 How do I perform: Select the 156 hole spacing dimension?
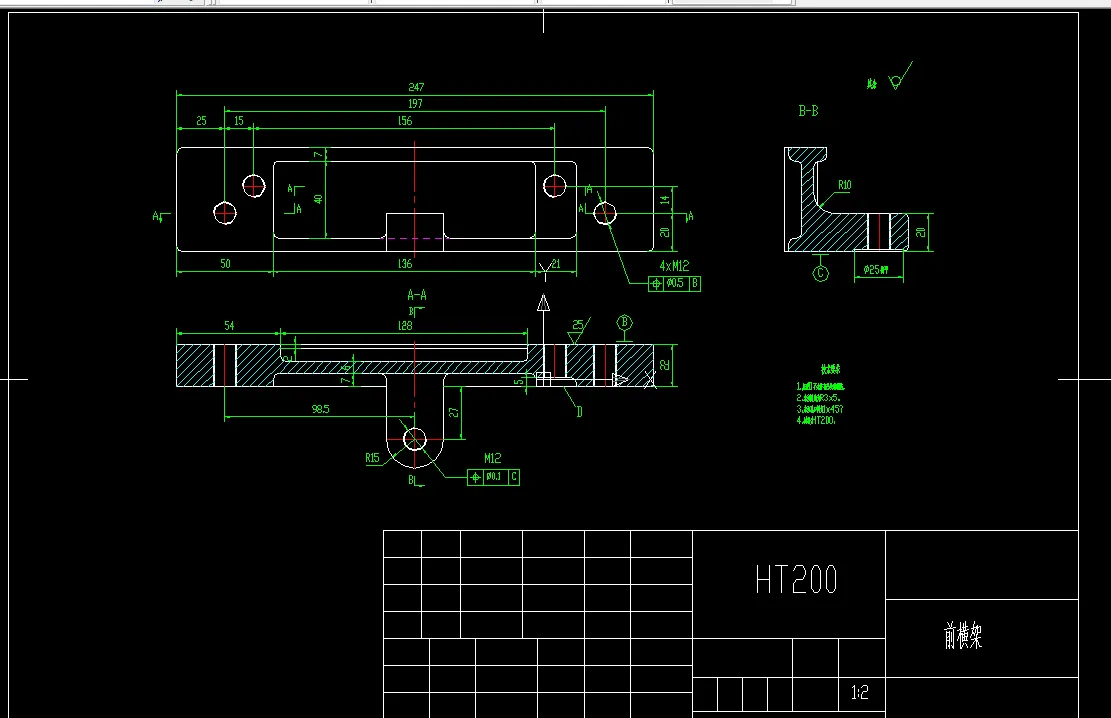tap(405, 120)
